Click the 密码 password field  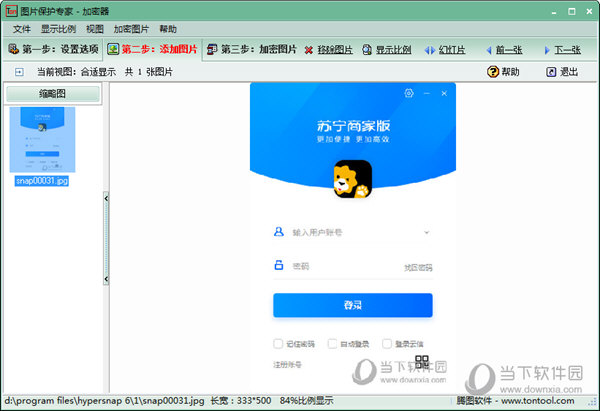coord(344,266)
